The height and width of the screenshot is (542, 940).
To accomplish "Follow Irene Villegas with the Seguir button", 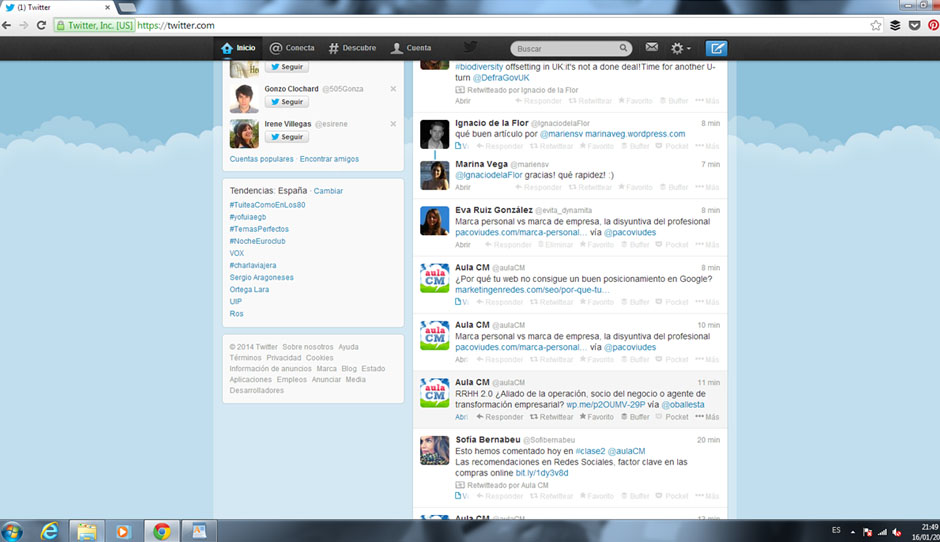I will (x=286, y=137).
